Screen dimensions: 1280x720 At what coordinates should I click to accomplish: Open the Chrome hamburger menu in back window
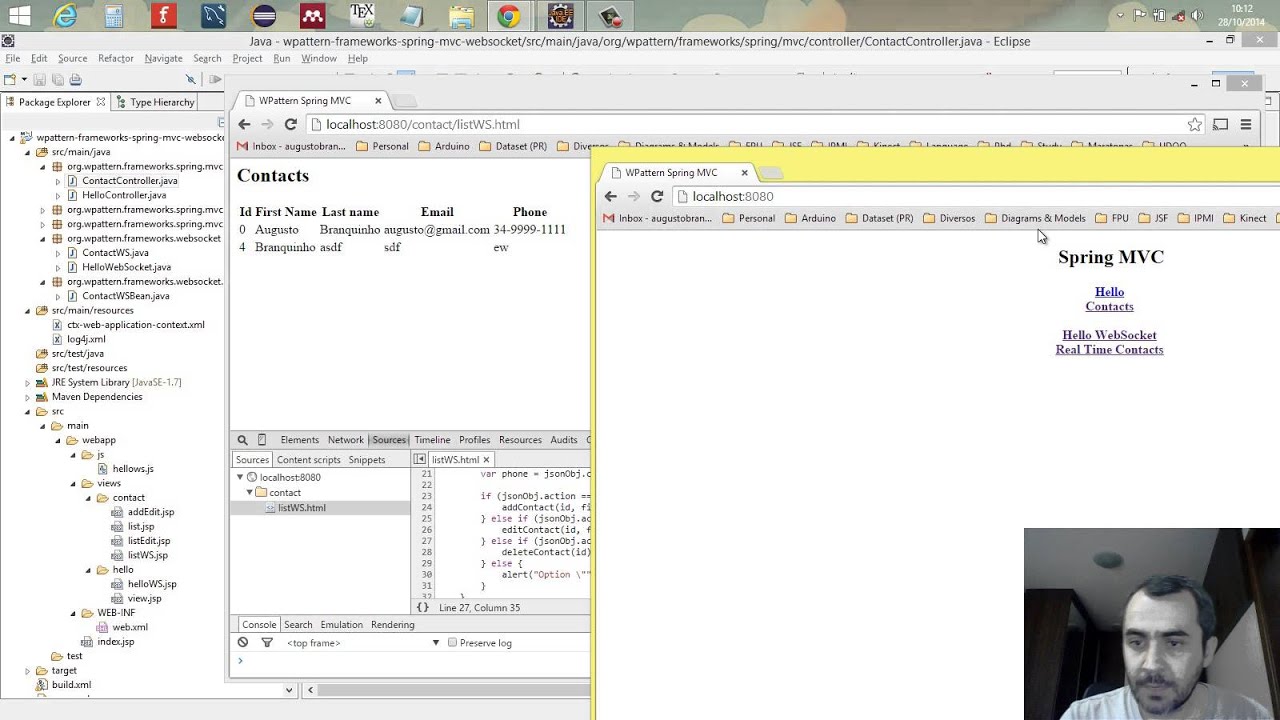[1246, 125]
